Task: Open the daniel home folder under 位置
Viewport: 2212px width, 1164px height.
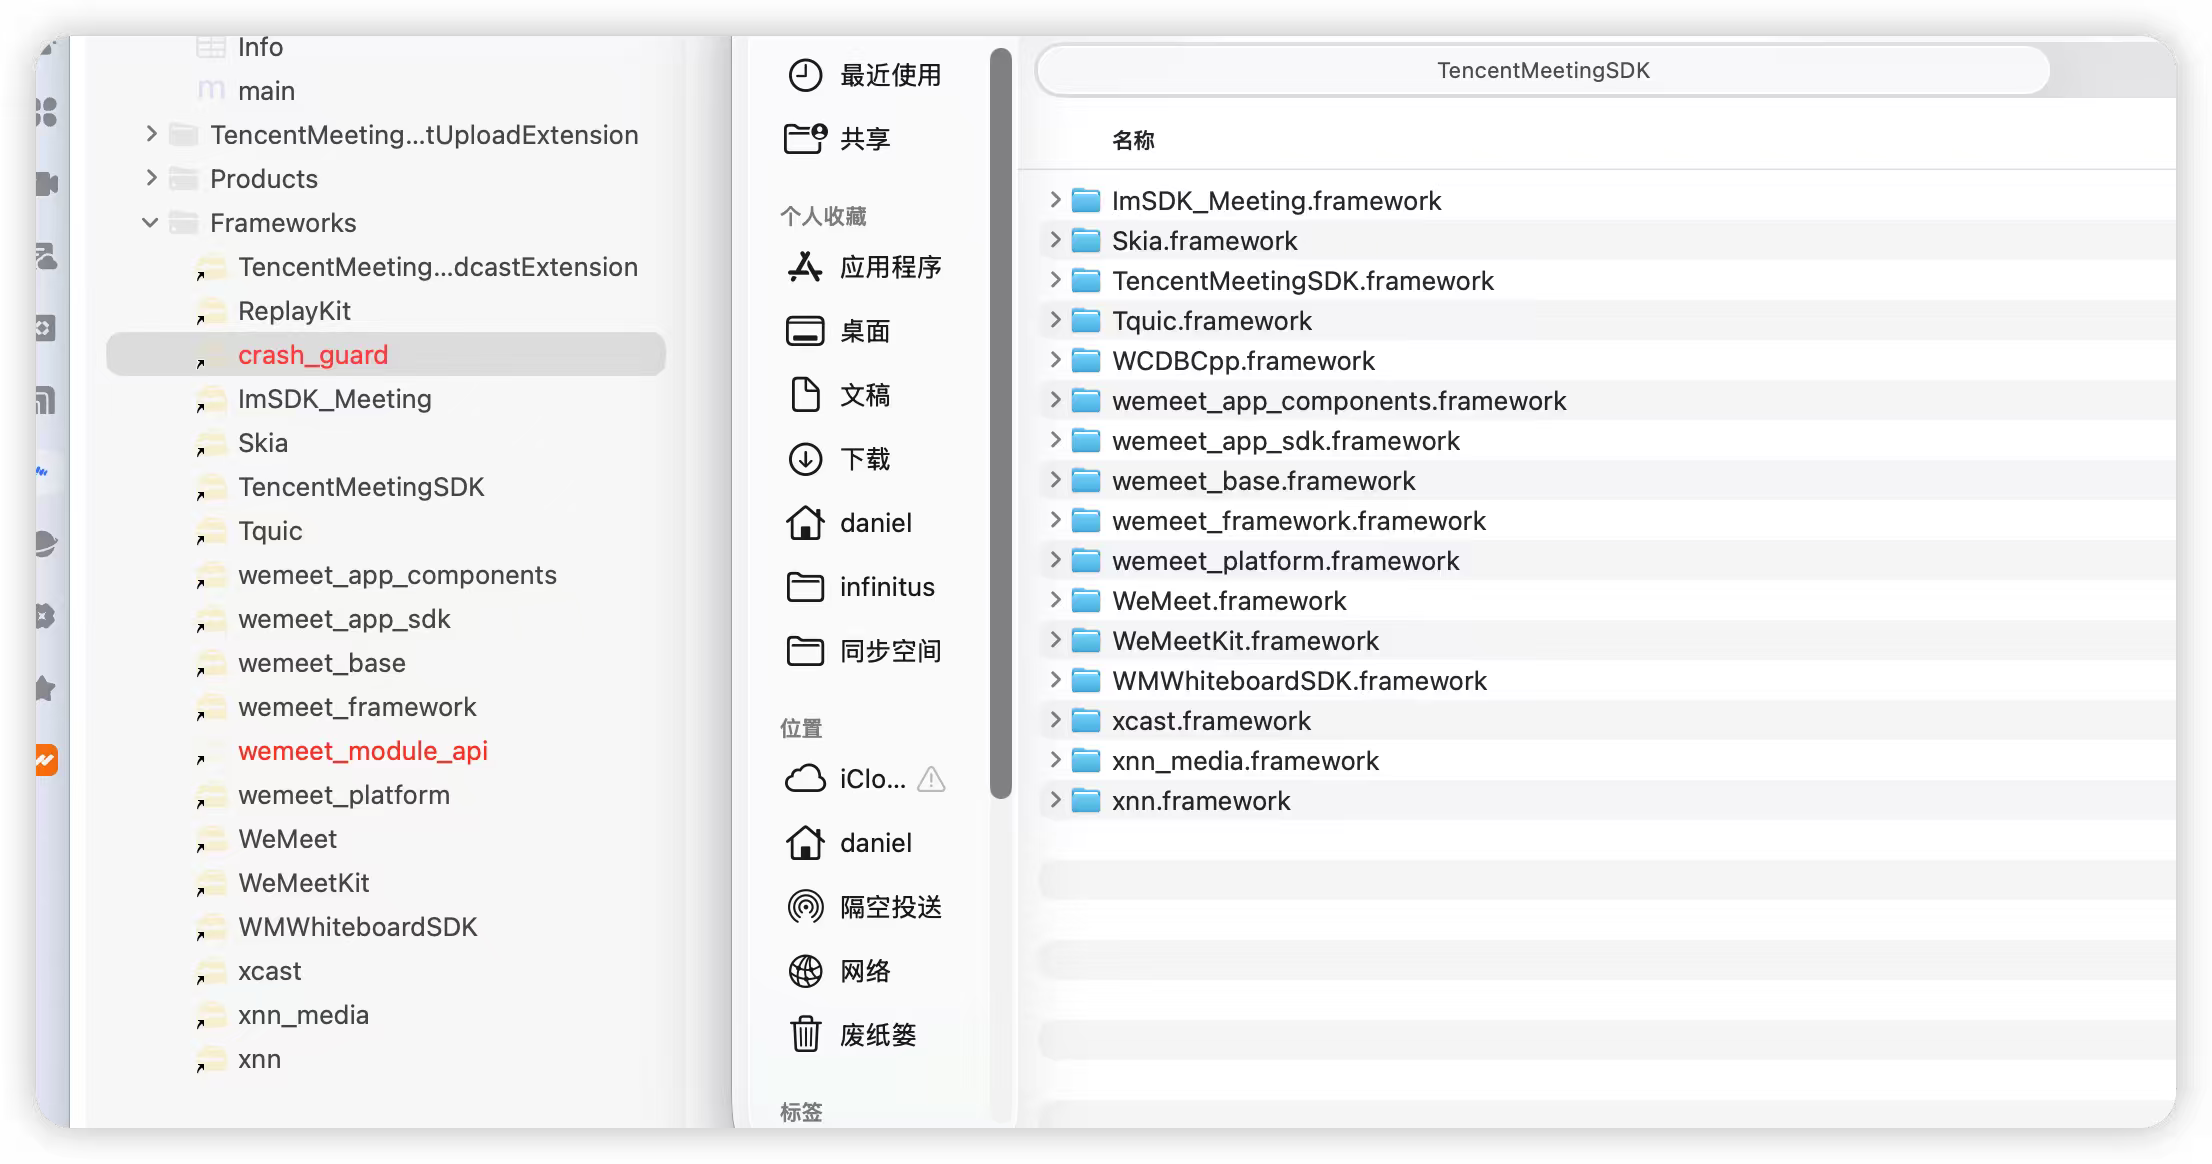Action: point(875,843)
